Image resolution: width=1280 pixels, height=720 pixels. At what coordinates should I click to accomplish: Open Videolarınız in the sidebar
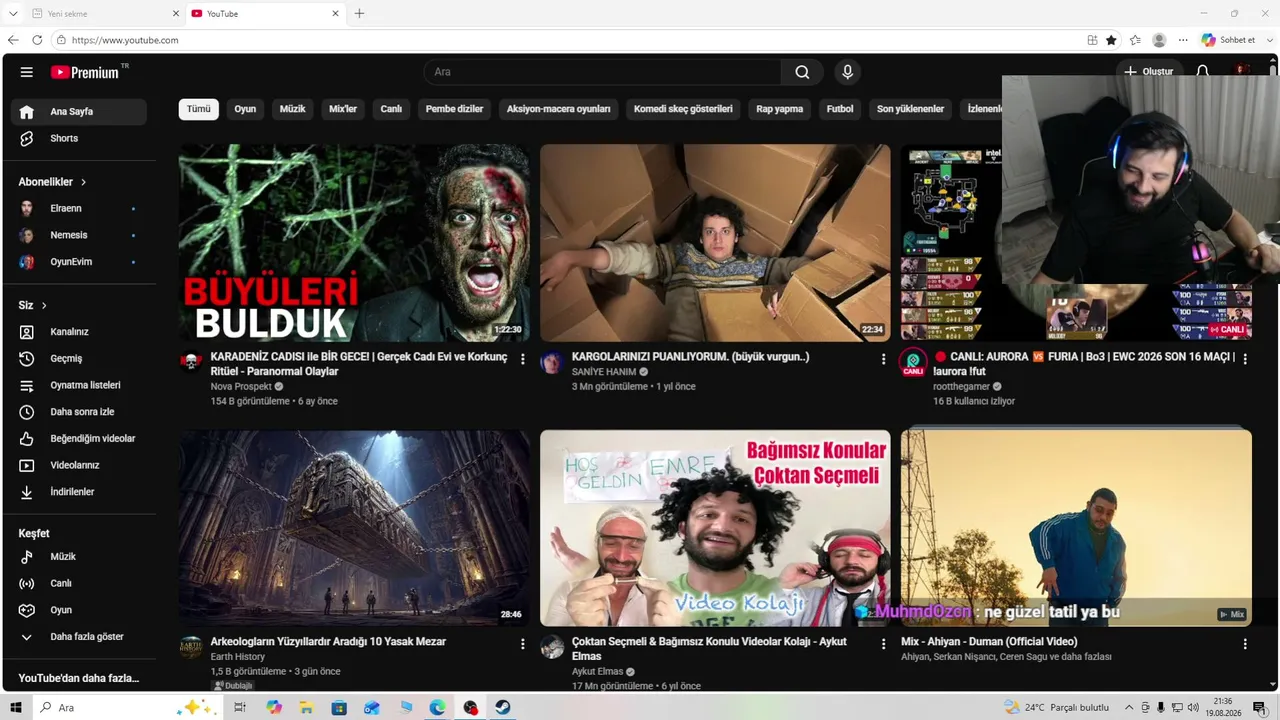coord(79,465)
